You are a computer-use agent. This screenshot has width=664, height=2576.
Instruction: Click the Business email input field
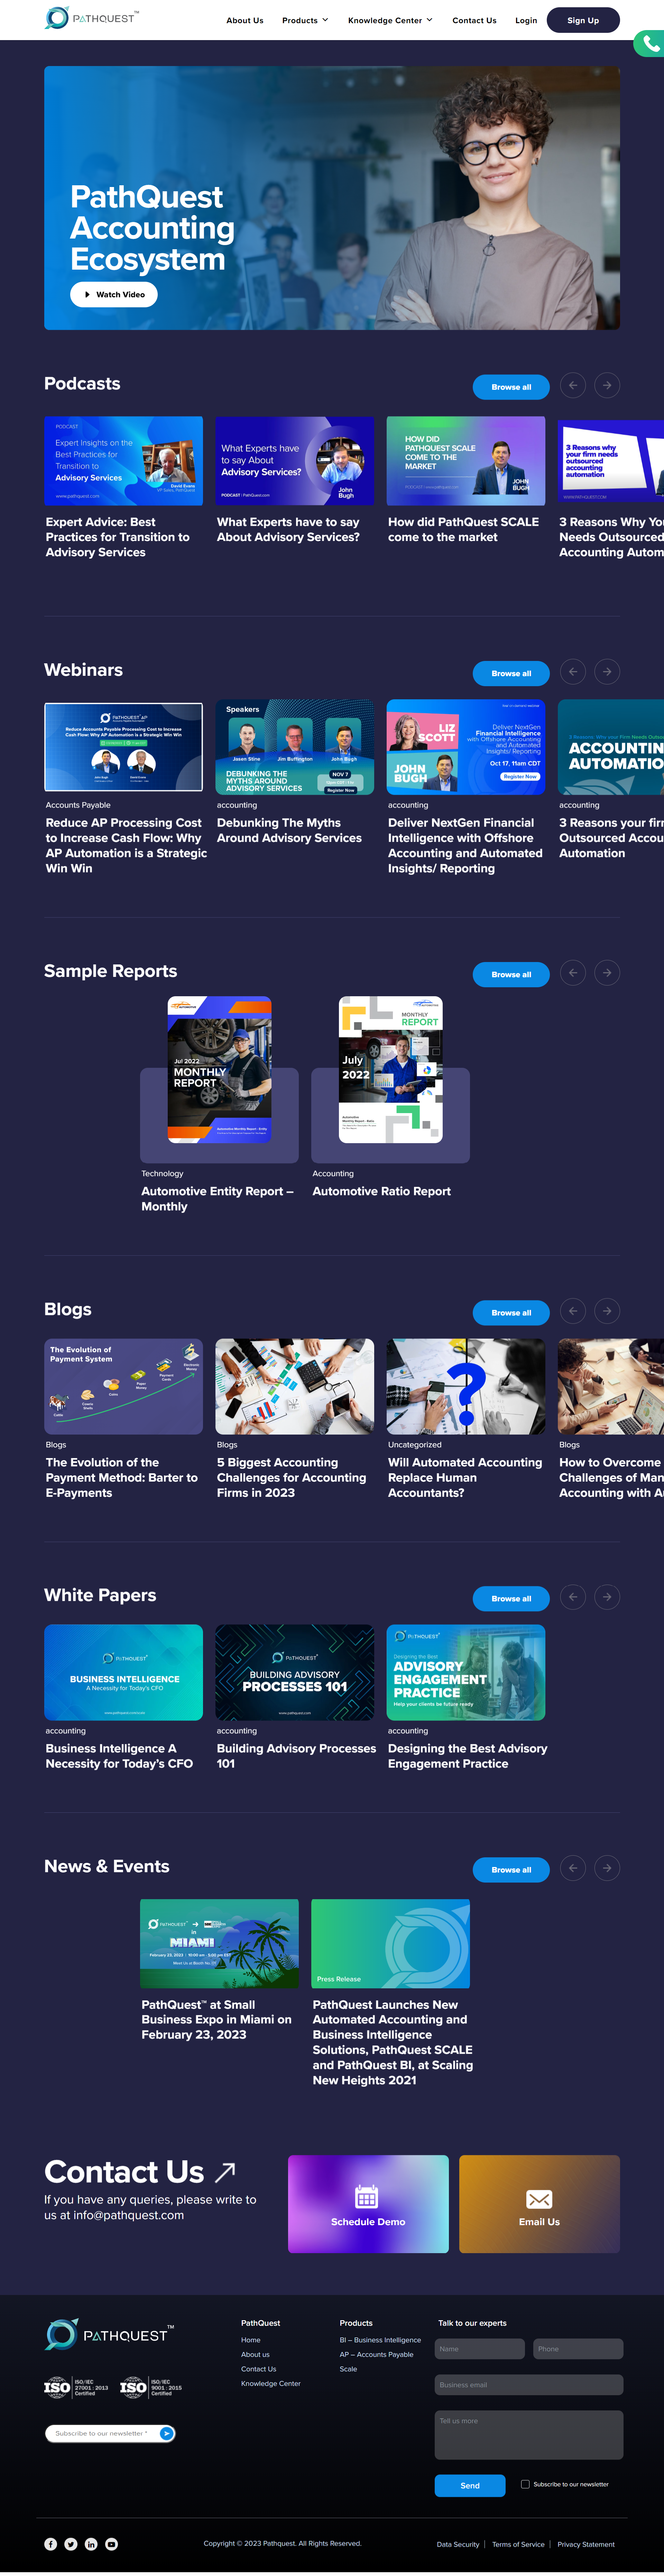point(529,2385)
